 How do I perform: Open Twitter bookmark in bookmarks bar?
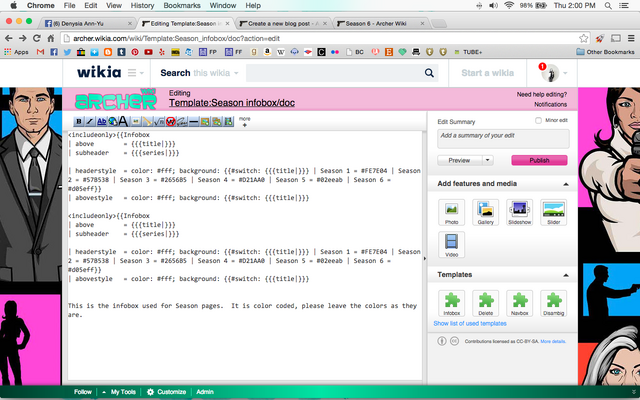[67, 52]
